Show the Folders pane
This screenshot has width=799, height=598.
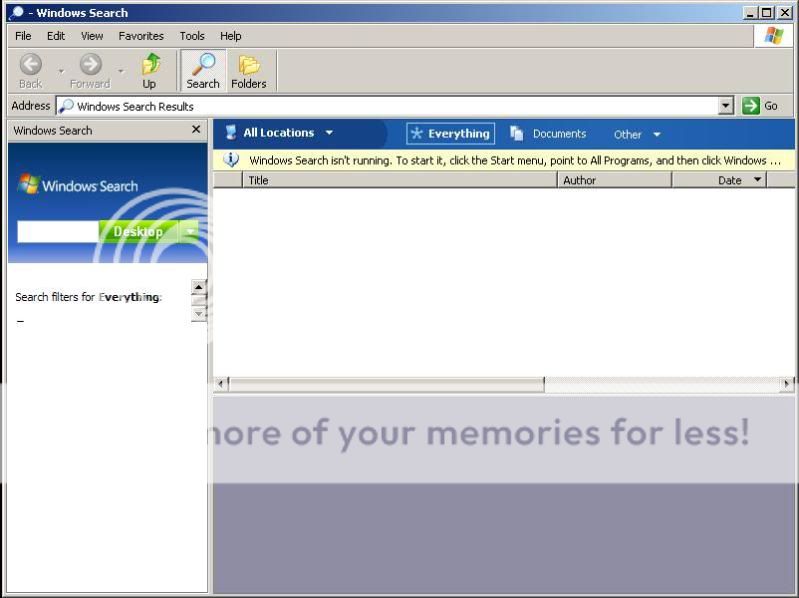(249, 71)
